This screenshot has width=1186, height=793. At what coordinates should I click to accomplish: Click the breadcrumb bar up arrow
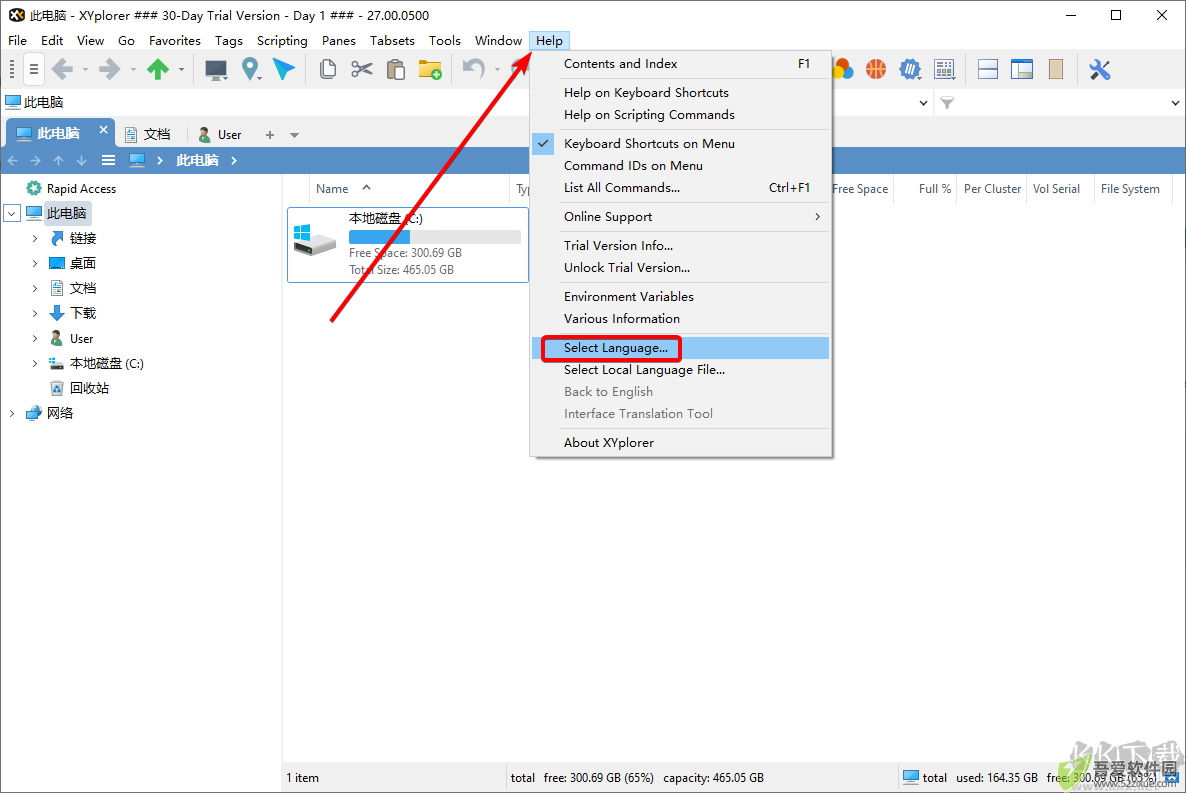(58, 160)
